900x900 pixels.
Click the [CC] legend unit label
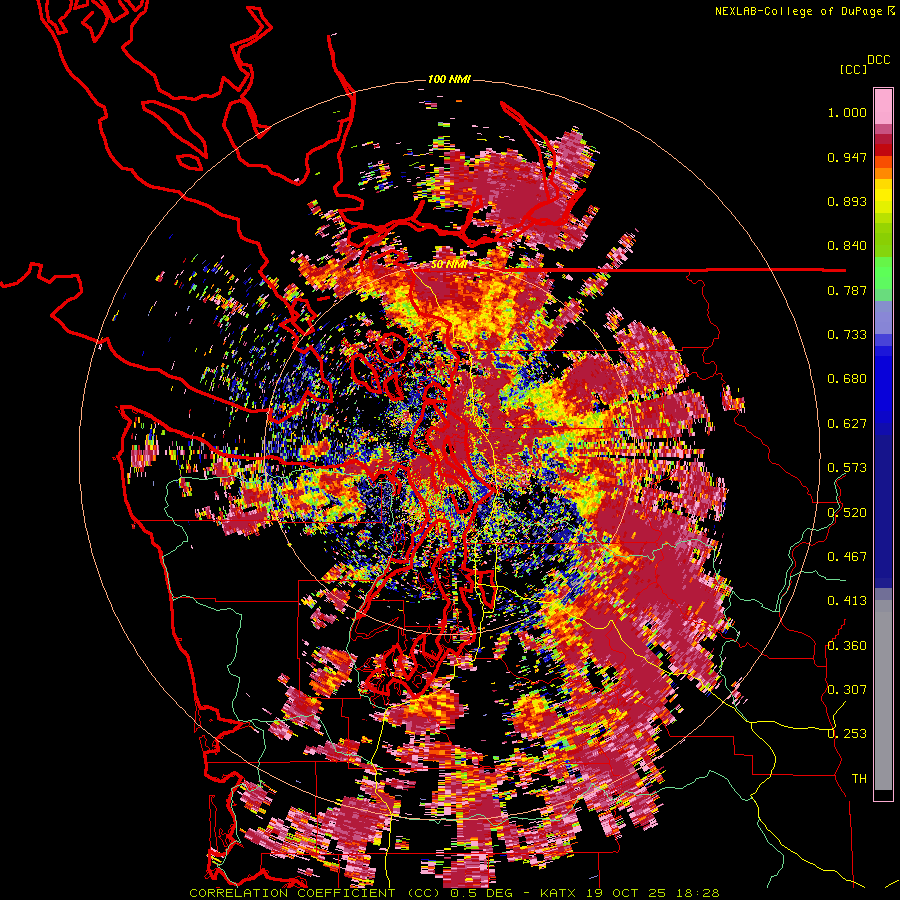click(853, 69)
